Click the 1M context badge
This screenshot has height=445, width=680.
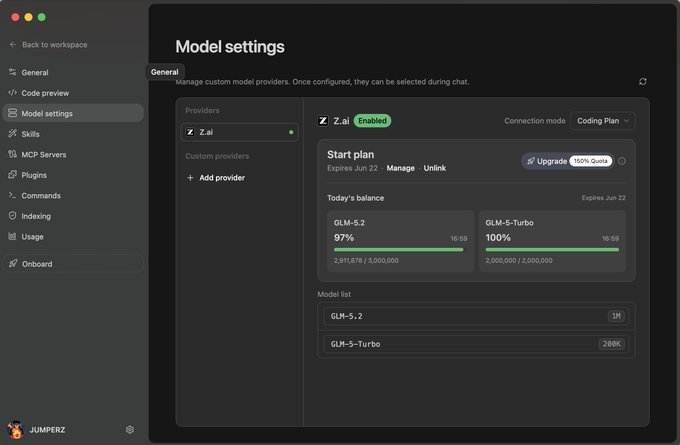[616, 316]
